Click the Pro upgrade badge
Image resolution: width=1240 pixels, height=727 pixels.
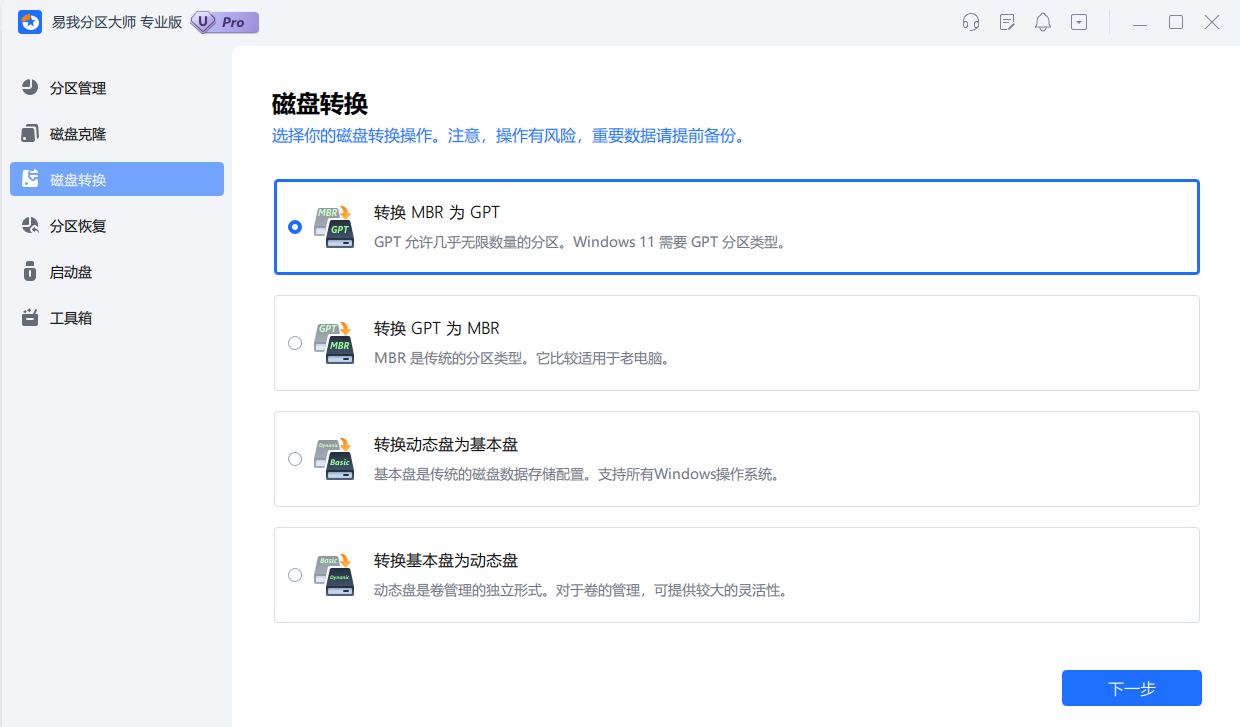tap(222, 22)
